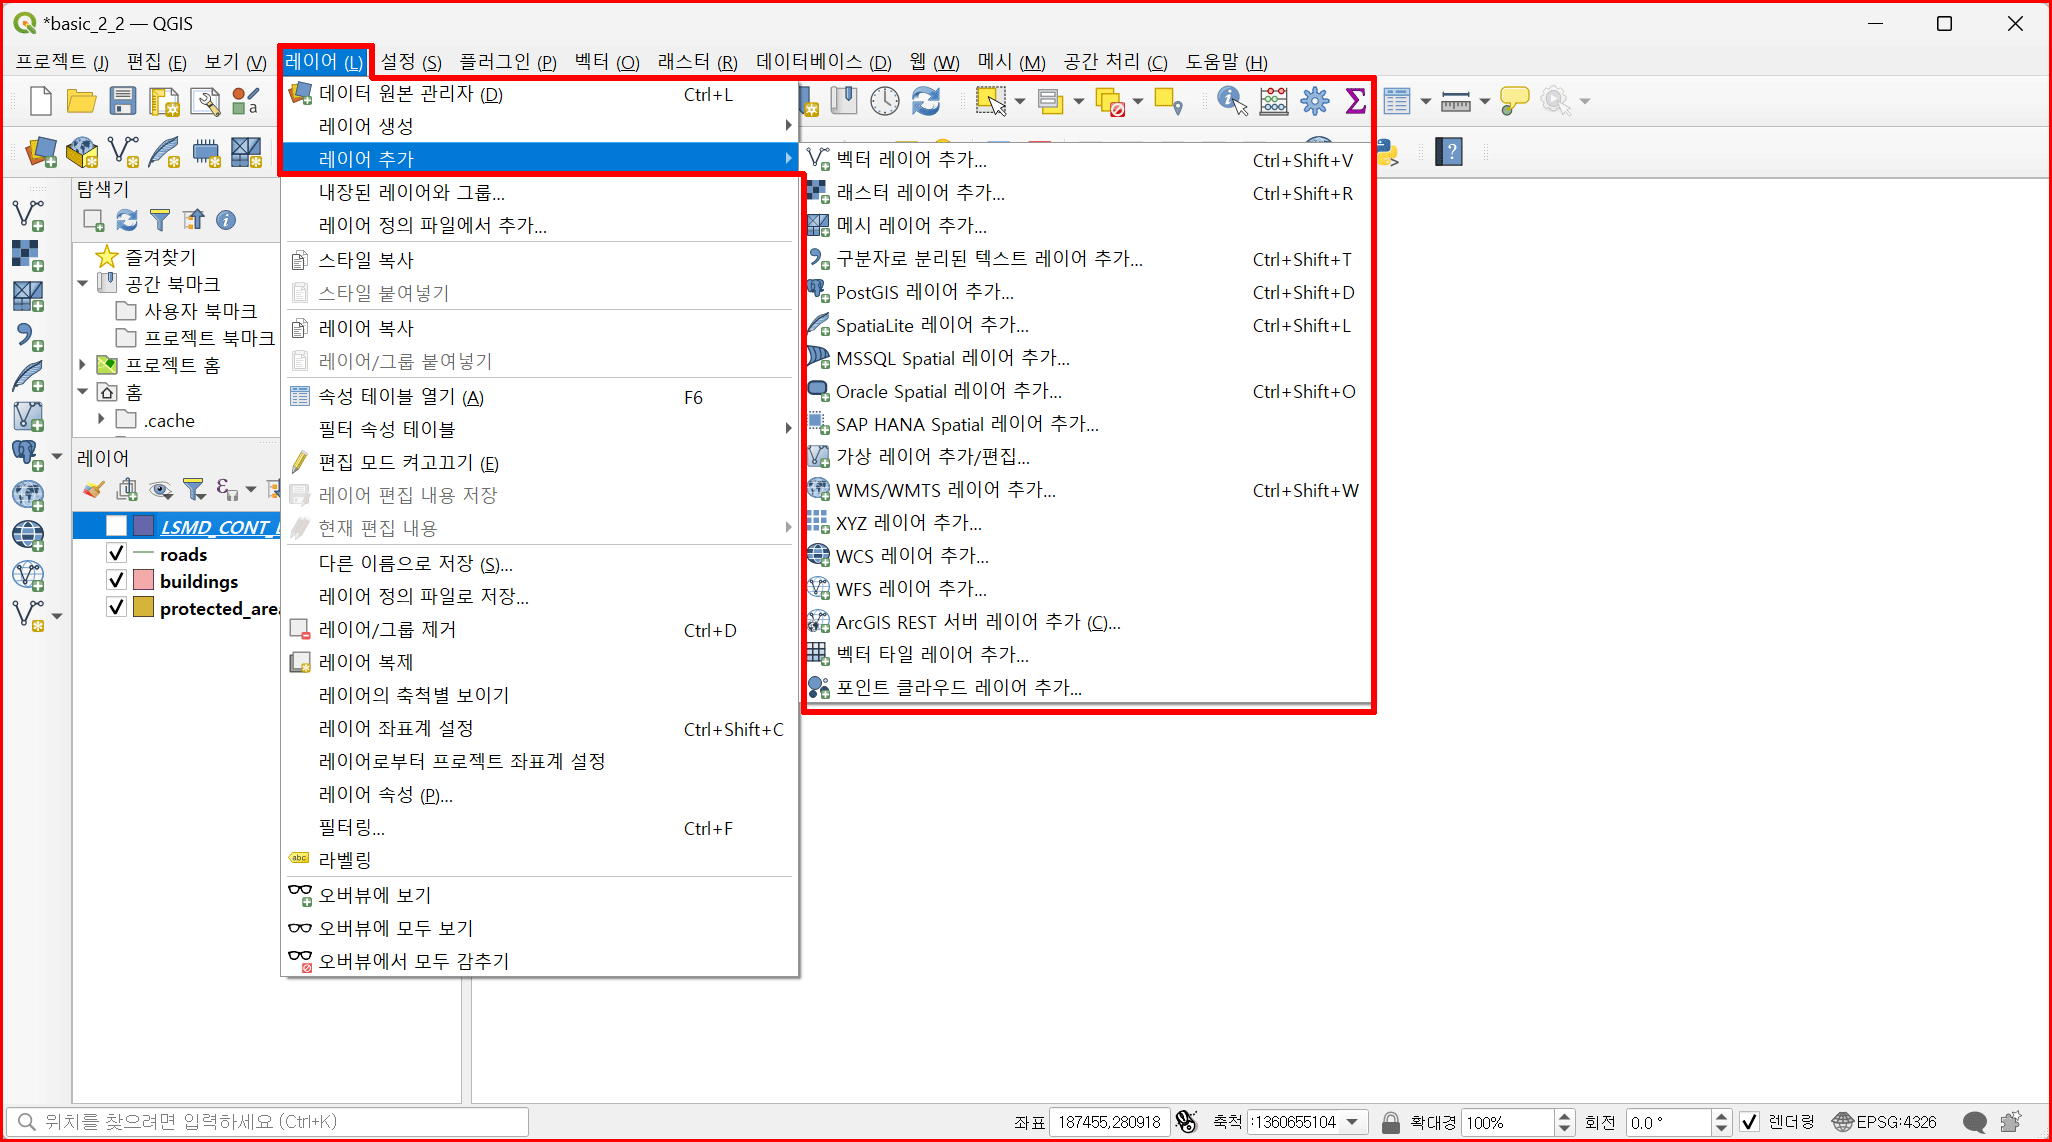The height and width of the screenshot is (1142, 2052).
Task: Click the Refresh icon in the browser panel
Action: [x=127, y=220]
